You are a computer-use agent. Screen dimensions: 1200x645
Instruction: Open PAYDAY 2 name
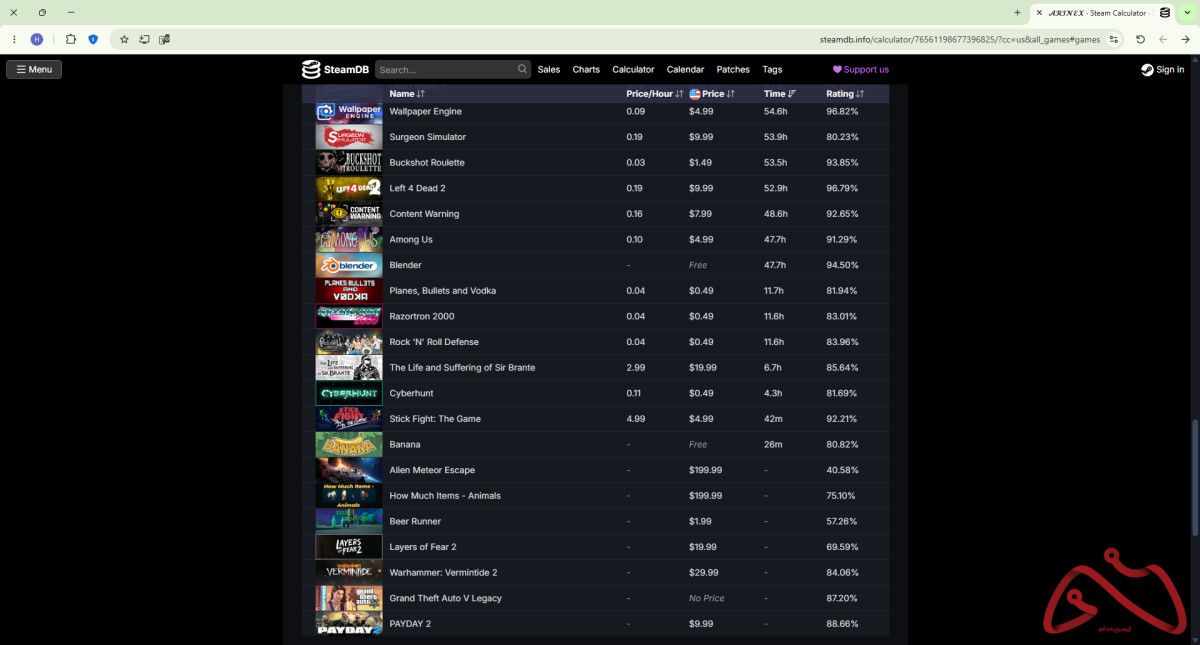(x=410, y=624)
